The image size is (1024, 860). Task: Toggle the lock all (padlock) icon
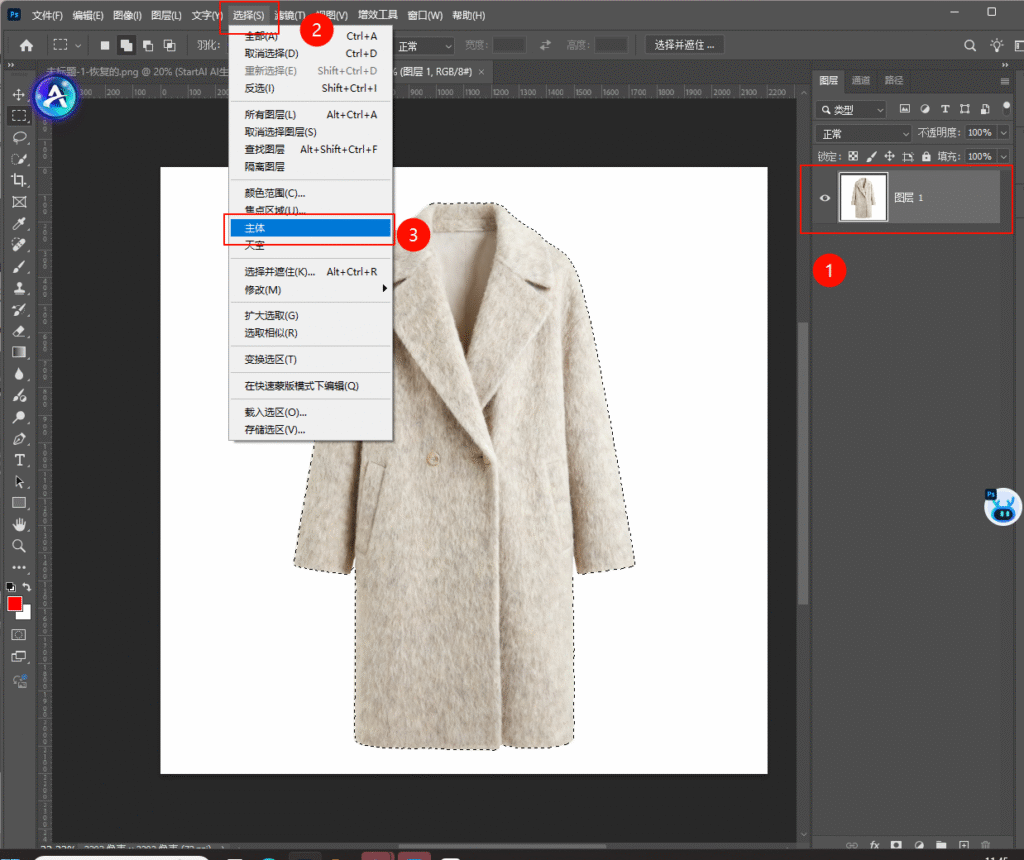tap(926, 157)
